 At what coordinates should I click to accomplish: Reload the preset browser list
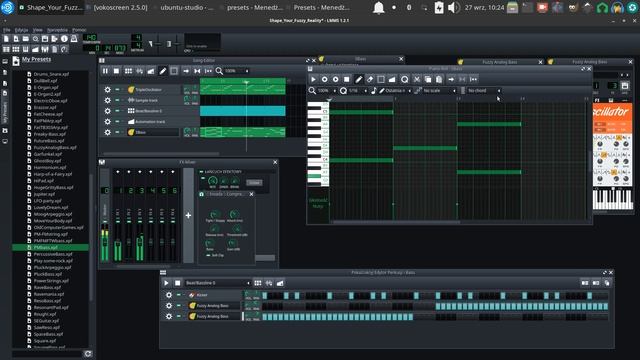pos(88,354)
